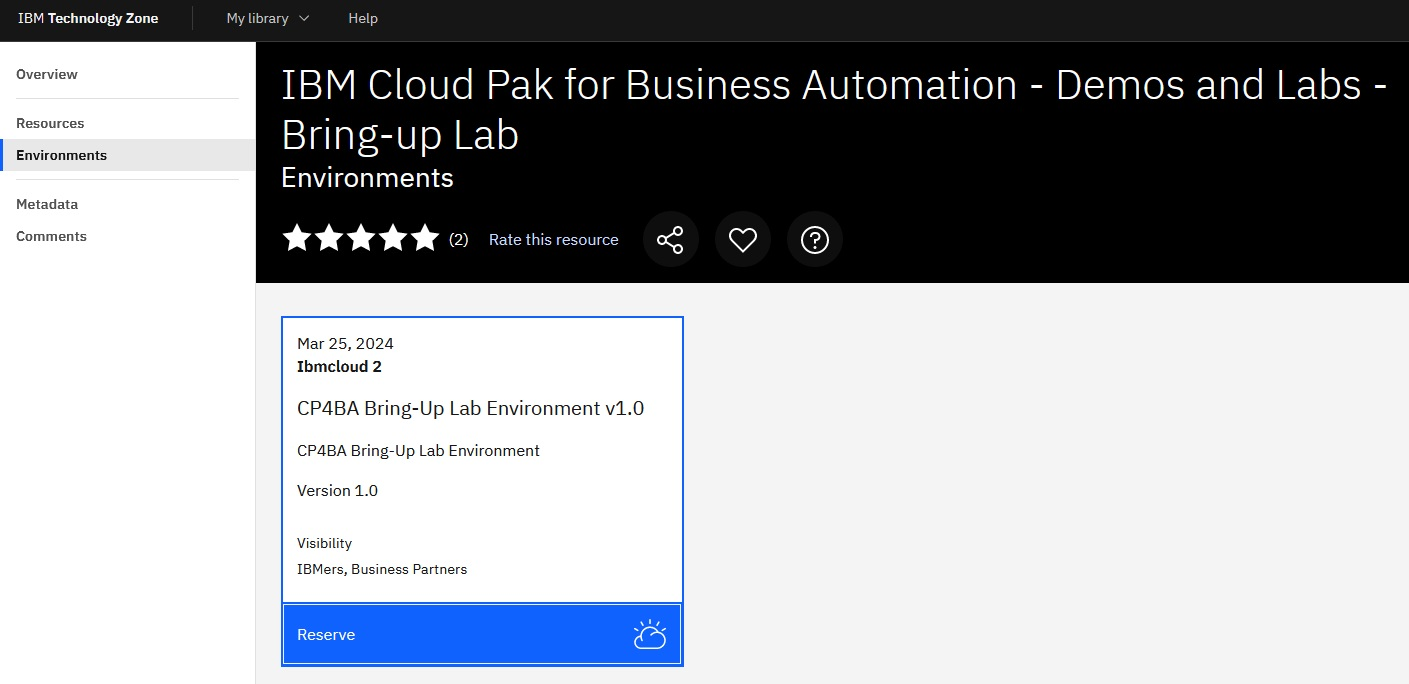
Task: Click the cloud icon on the Reserve bar
Action: 650,635
